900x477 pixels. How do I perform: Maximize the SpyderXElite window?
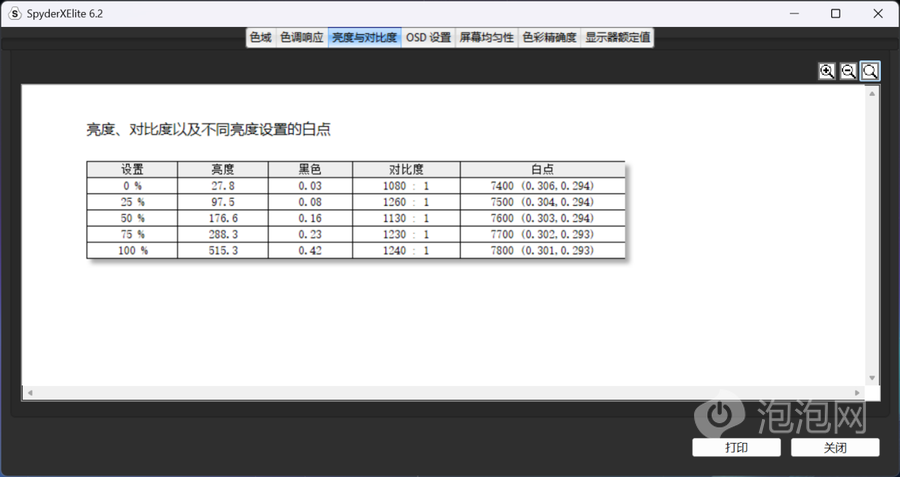835,14
